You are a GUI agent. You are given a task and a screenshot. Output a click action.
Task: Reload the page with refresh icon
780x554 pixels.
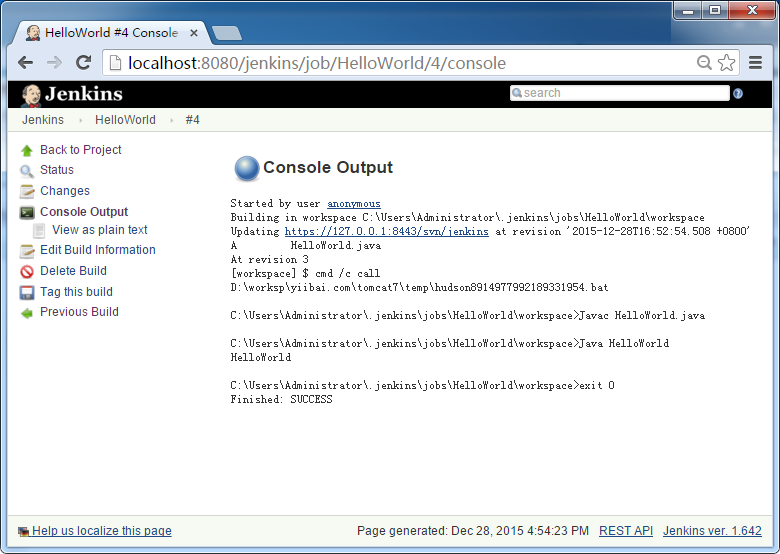(x=83, y=63)
